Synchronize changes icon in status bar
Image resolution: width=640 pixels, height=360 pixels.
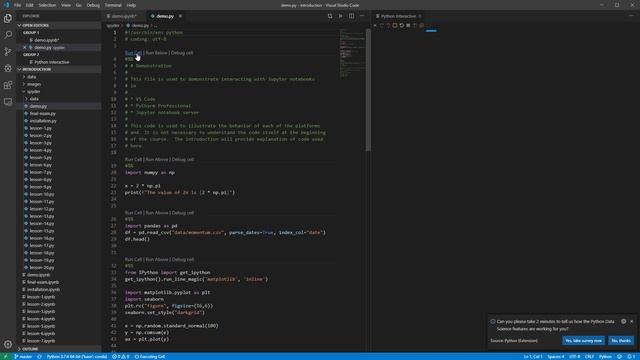[39, 356]
